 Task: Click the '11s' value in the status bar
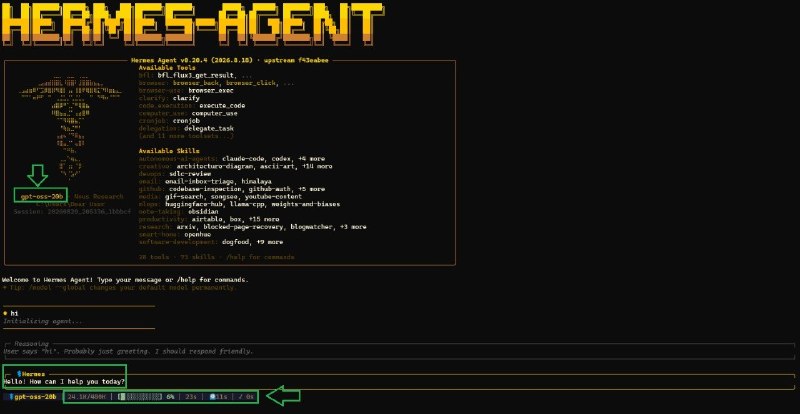click(x=221, y=397)
